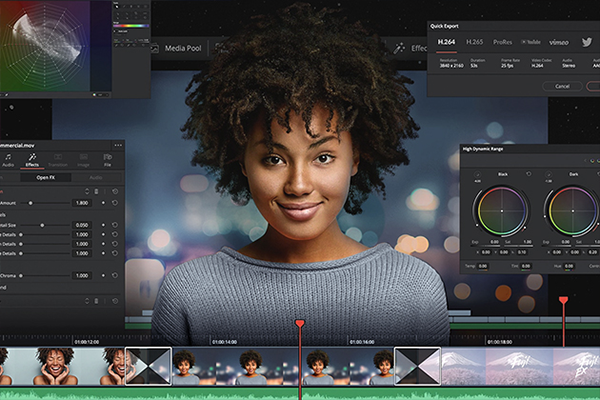This screenshot has width=600, height=400.
Task: Click the Twitter bird icon
Action: point(585,42)
